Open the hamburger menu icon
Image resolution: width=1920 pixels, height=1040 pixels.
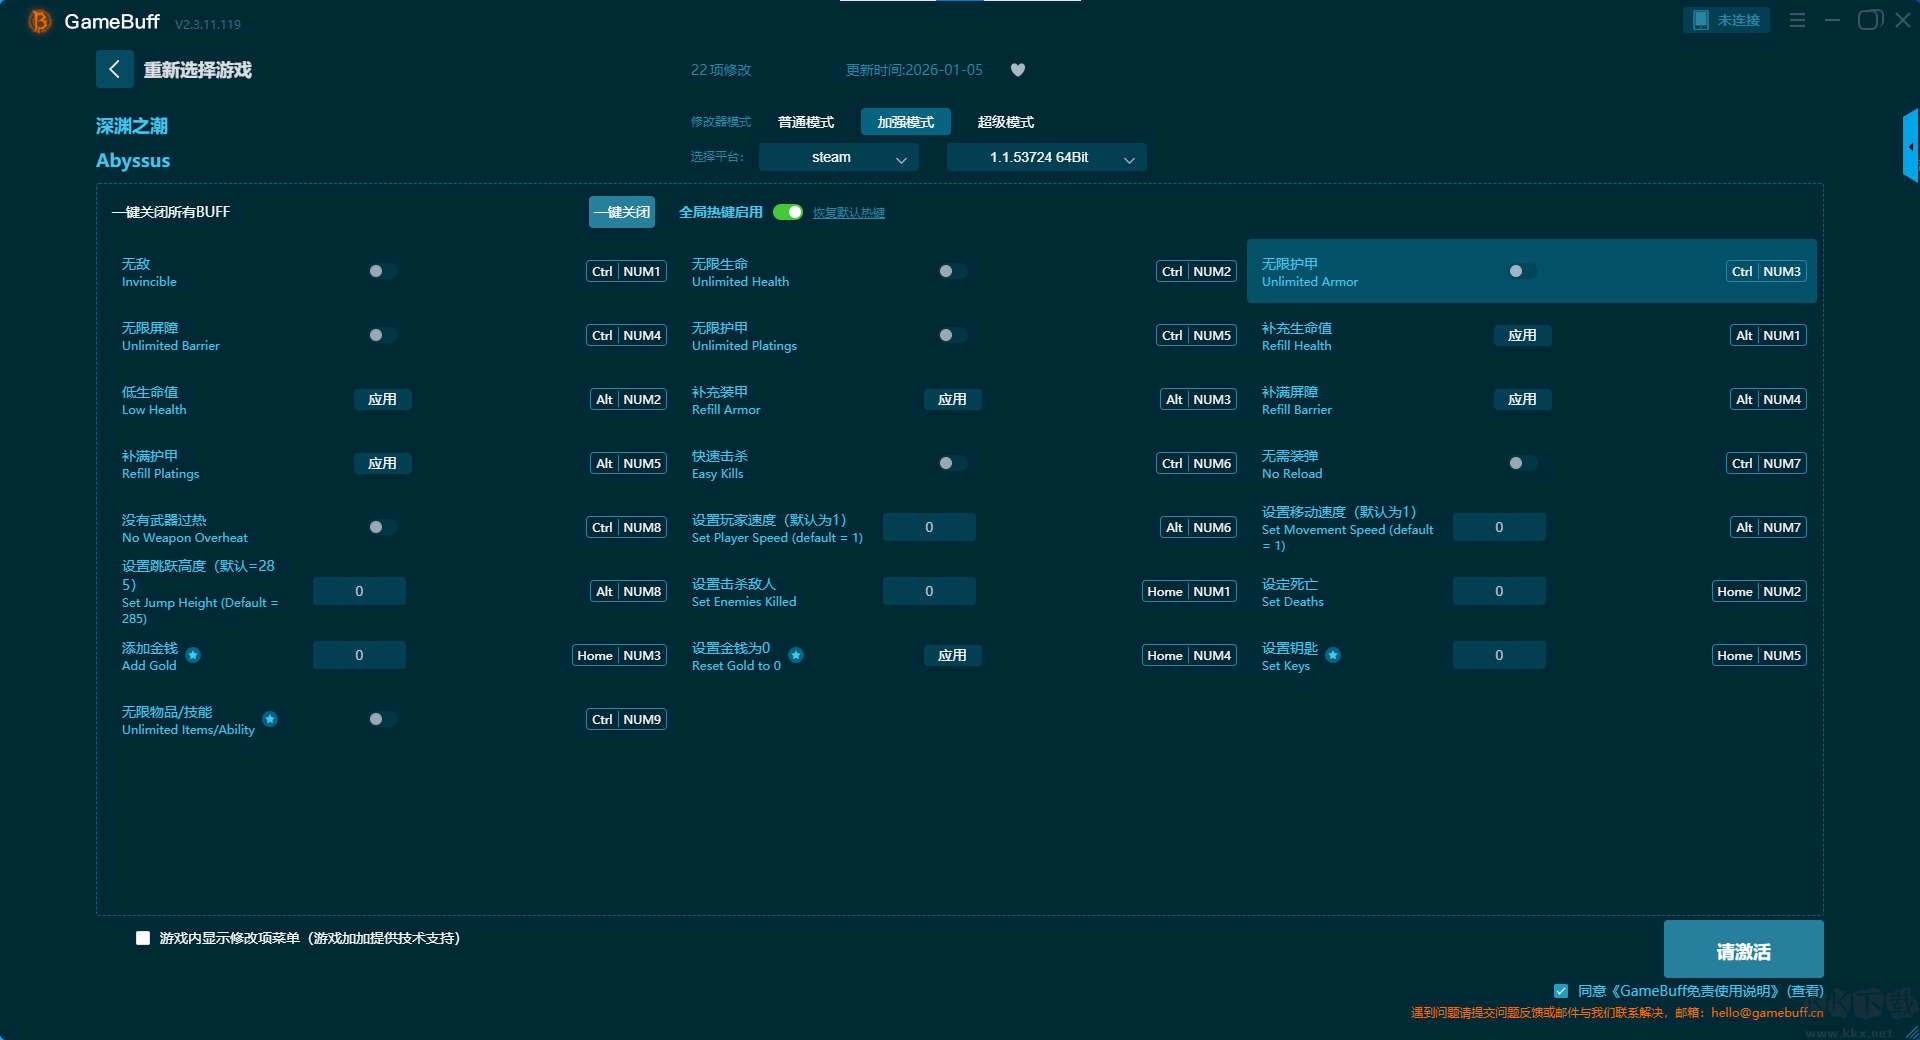tap(1797, 20)
